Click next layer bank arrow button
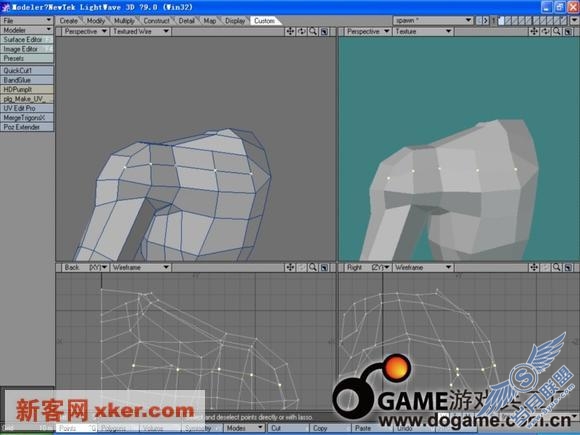 coord(486,21)
